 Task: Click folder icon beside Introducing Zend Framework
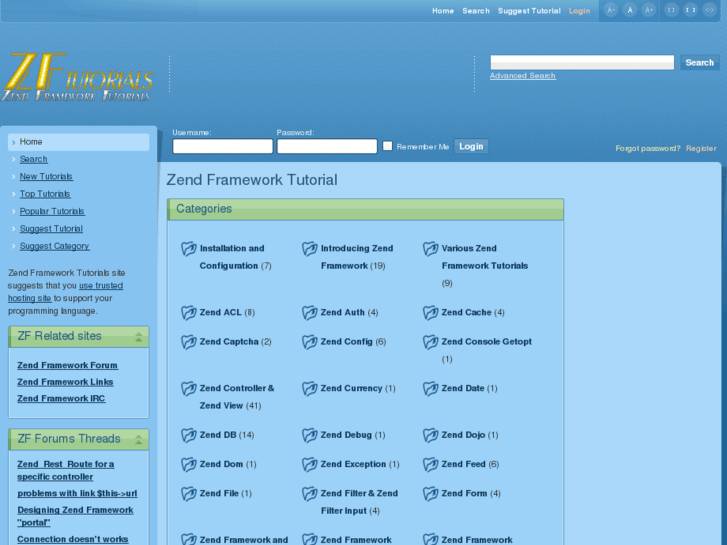(310, 249)
